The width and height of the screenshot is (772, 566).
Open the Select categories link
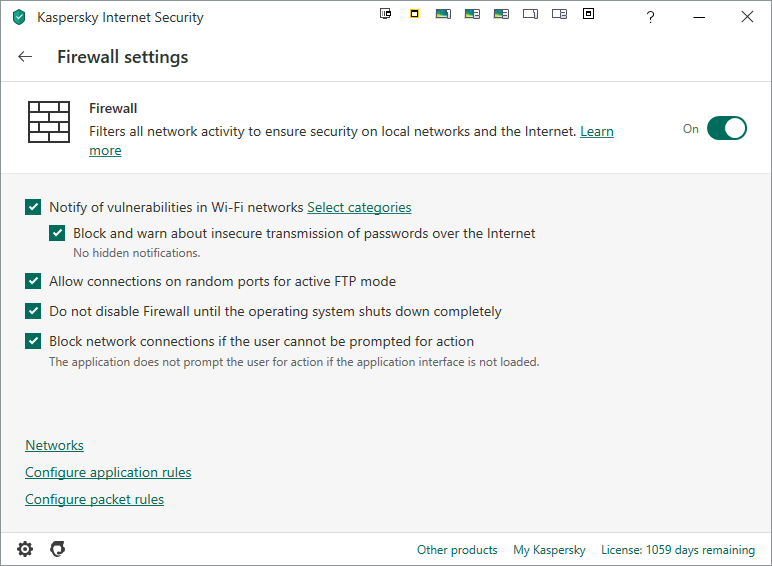(x=359, y=208)
